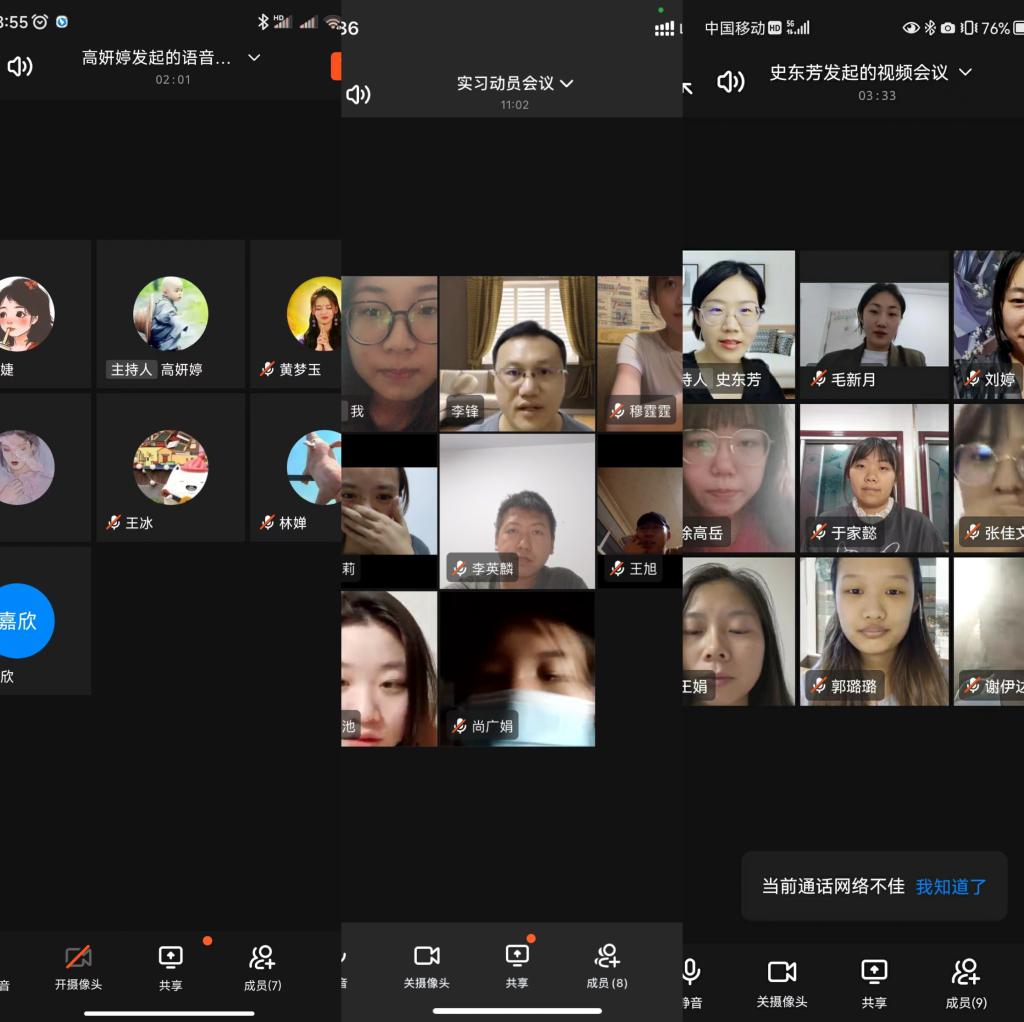The height and width of the screenshot is (1022, 1024).
Task: Open the 成员(7) members list
Action: [262, 967]
